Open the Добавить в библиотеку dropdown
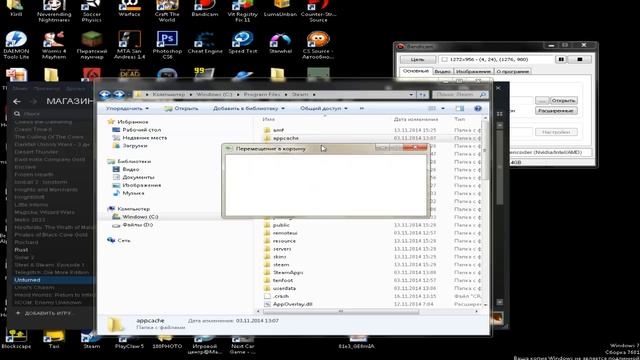Screen dimensions: 640x360 pos(249,109)
